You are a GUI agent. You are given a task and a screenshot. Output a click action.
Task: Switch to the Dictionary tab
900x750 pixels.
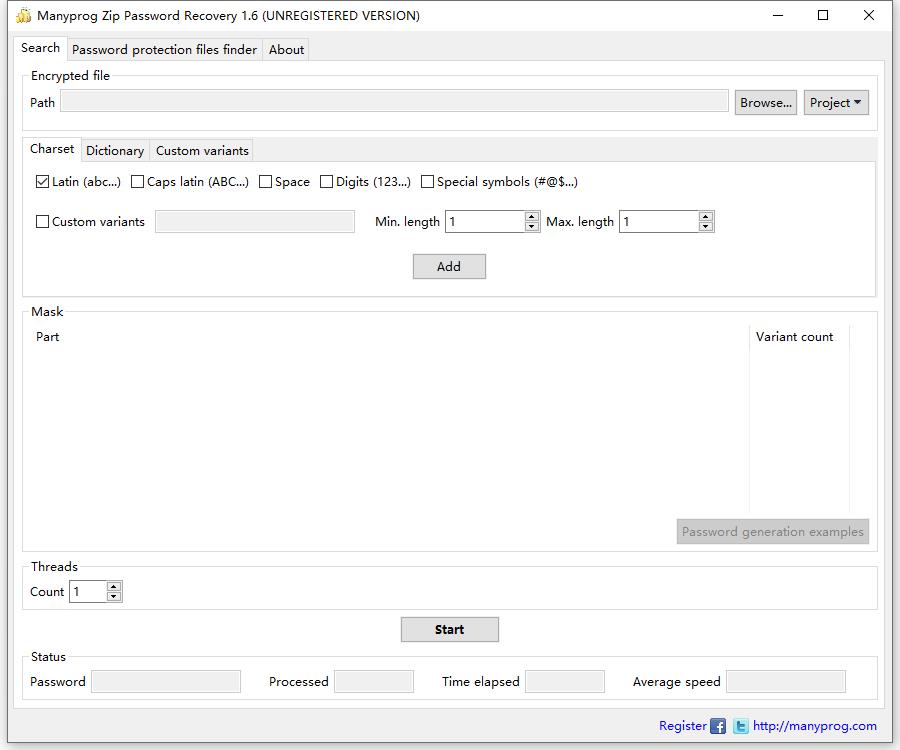(115, 151)
